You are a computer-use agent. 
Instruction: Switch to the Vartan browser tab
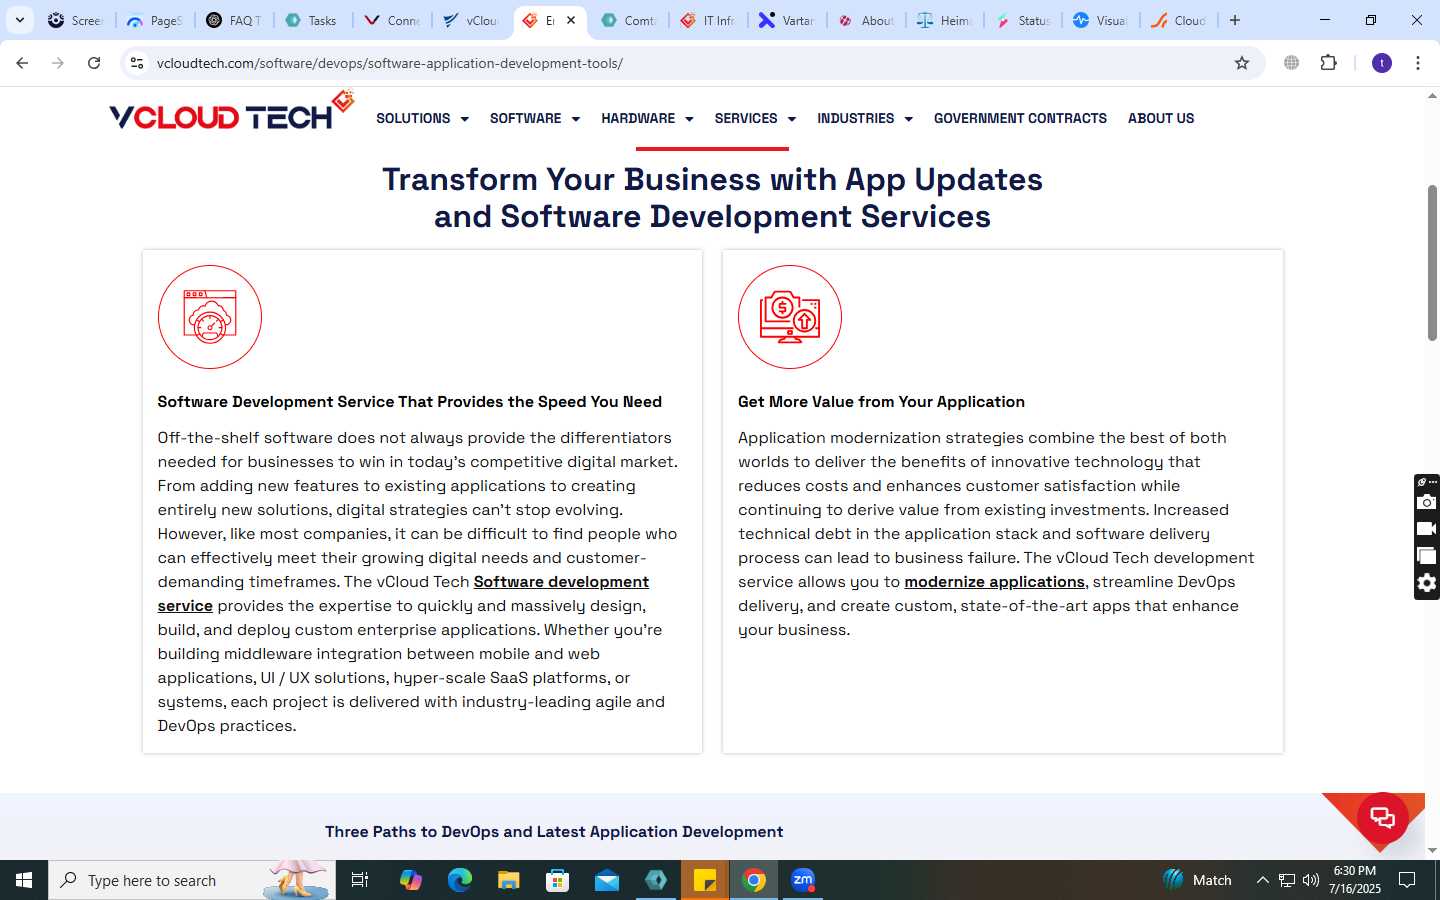coord(787,20)
